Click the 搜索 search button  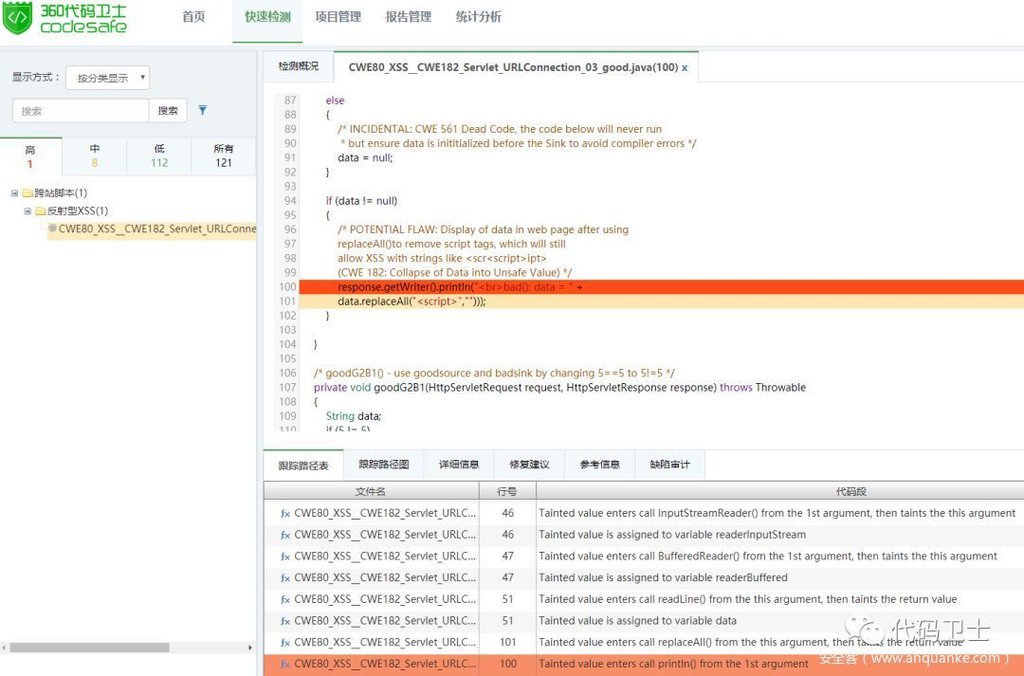click(x=168, y=111)
